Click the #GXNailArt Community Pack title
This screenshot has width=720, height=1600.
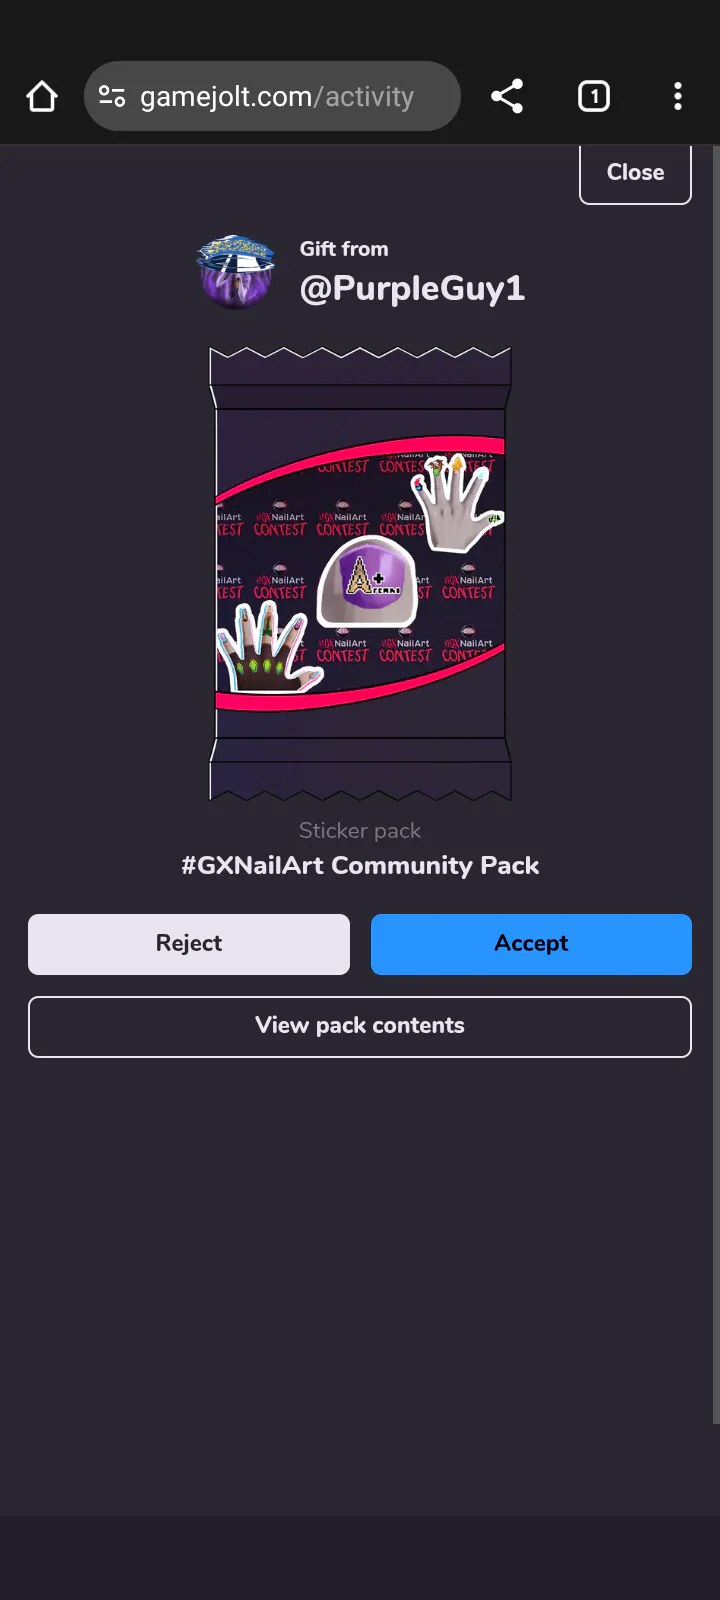[x=360, y=866]
